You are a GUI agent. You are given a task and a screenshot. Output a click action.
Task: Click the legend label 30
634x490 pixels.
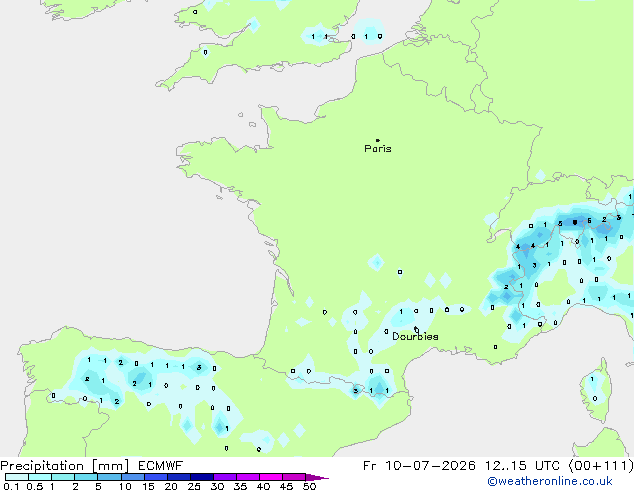[217, 486]
